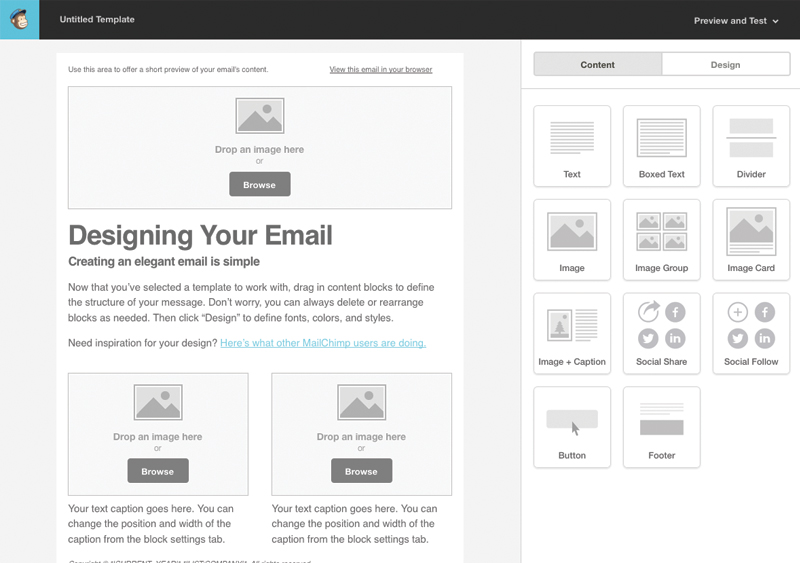
Task: Open link to what other MailChimp users are doing
Action: click(323, 343)
